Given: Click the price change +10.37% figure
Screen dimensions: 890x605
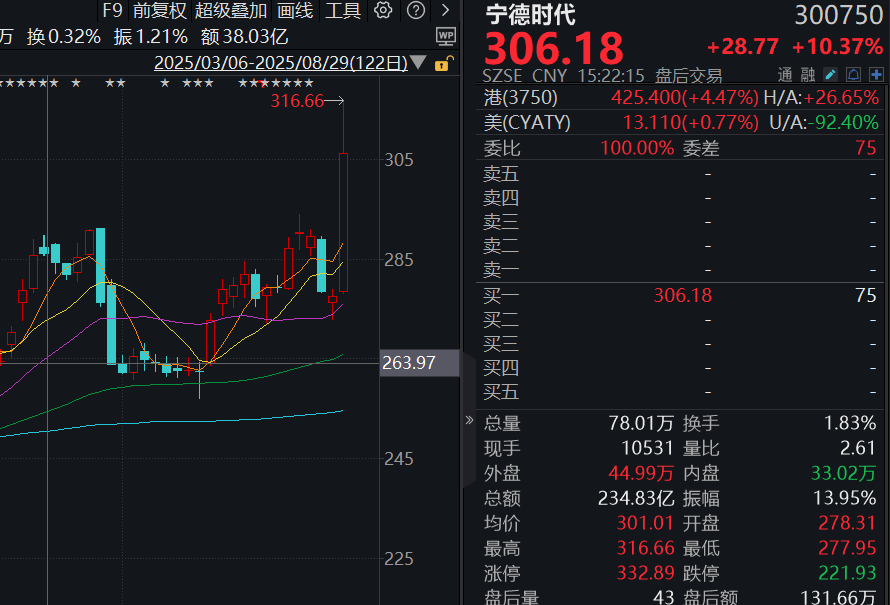Looking at the screenshot, I should coord(838,47).
